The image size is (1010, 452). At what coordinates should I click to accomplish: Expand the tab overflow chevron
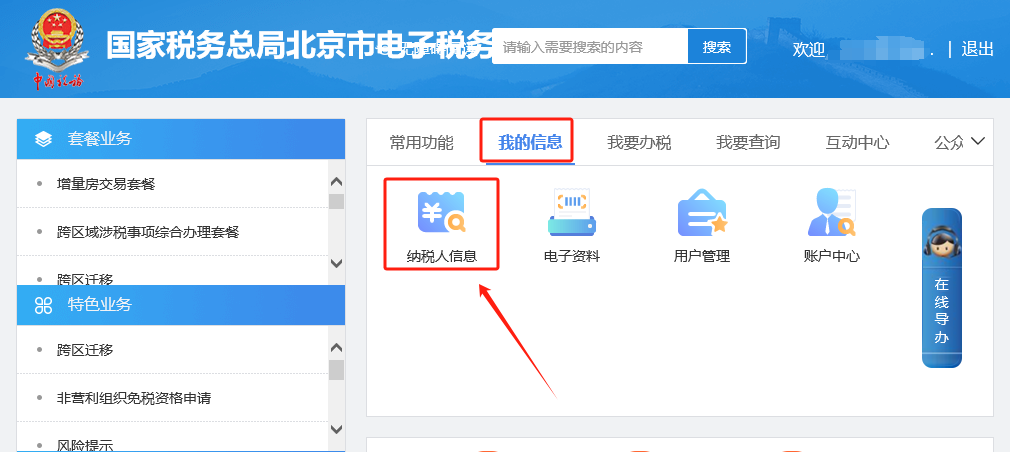(x=978, y=141)
